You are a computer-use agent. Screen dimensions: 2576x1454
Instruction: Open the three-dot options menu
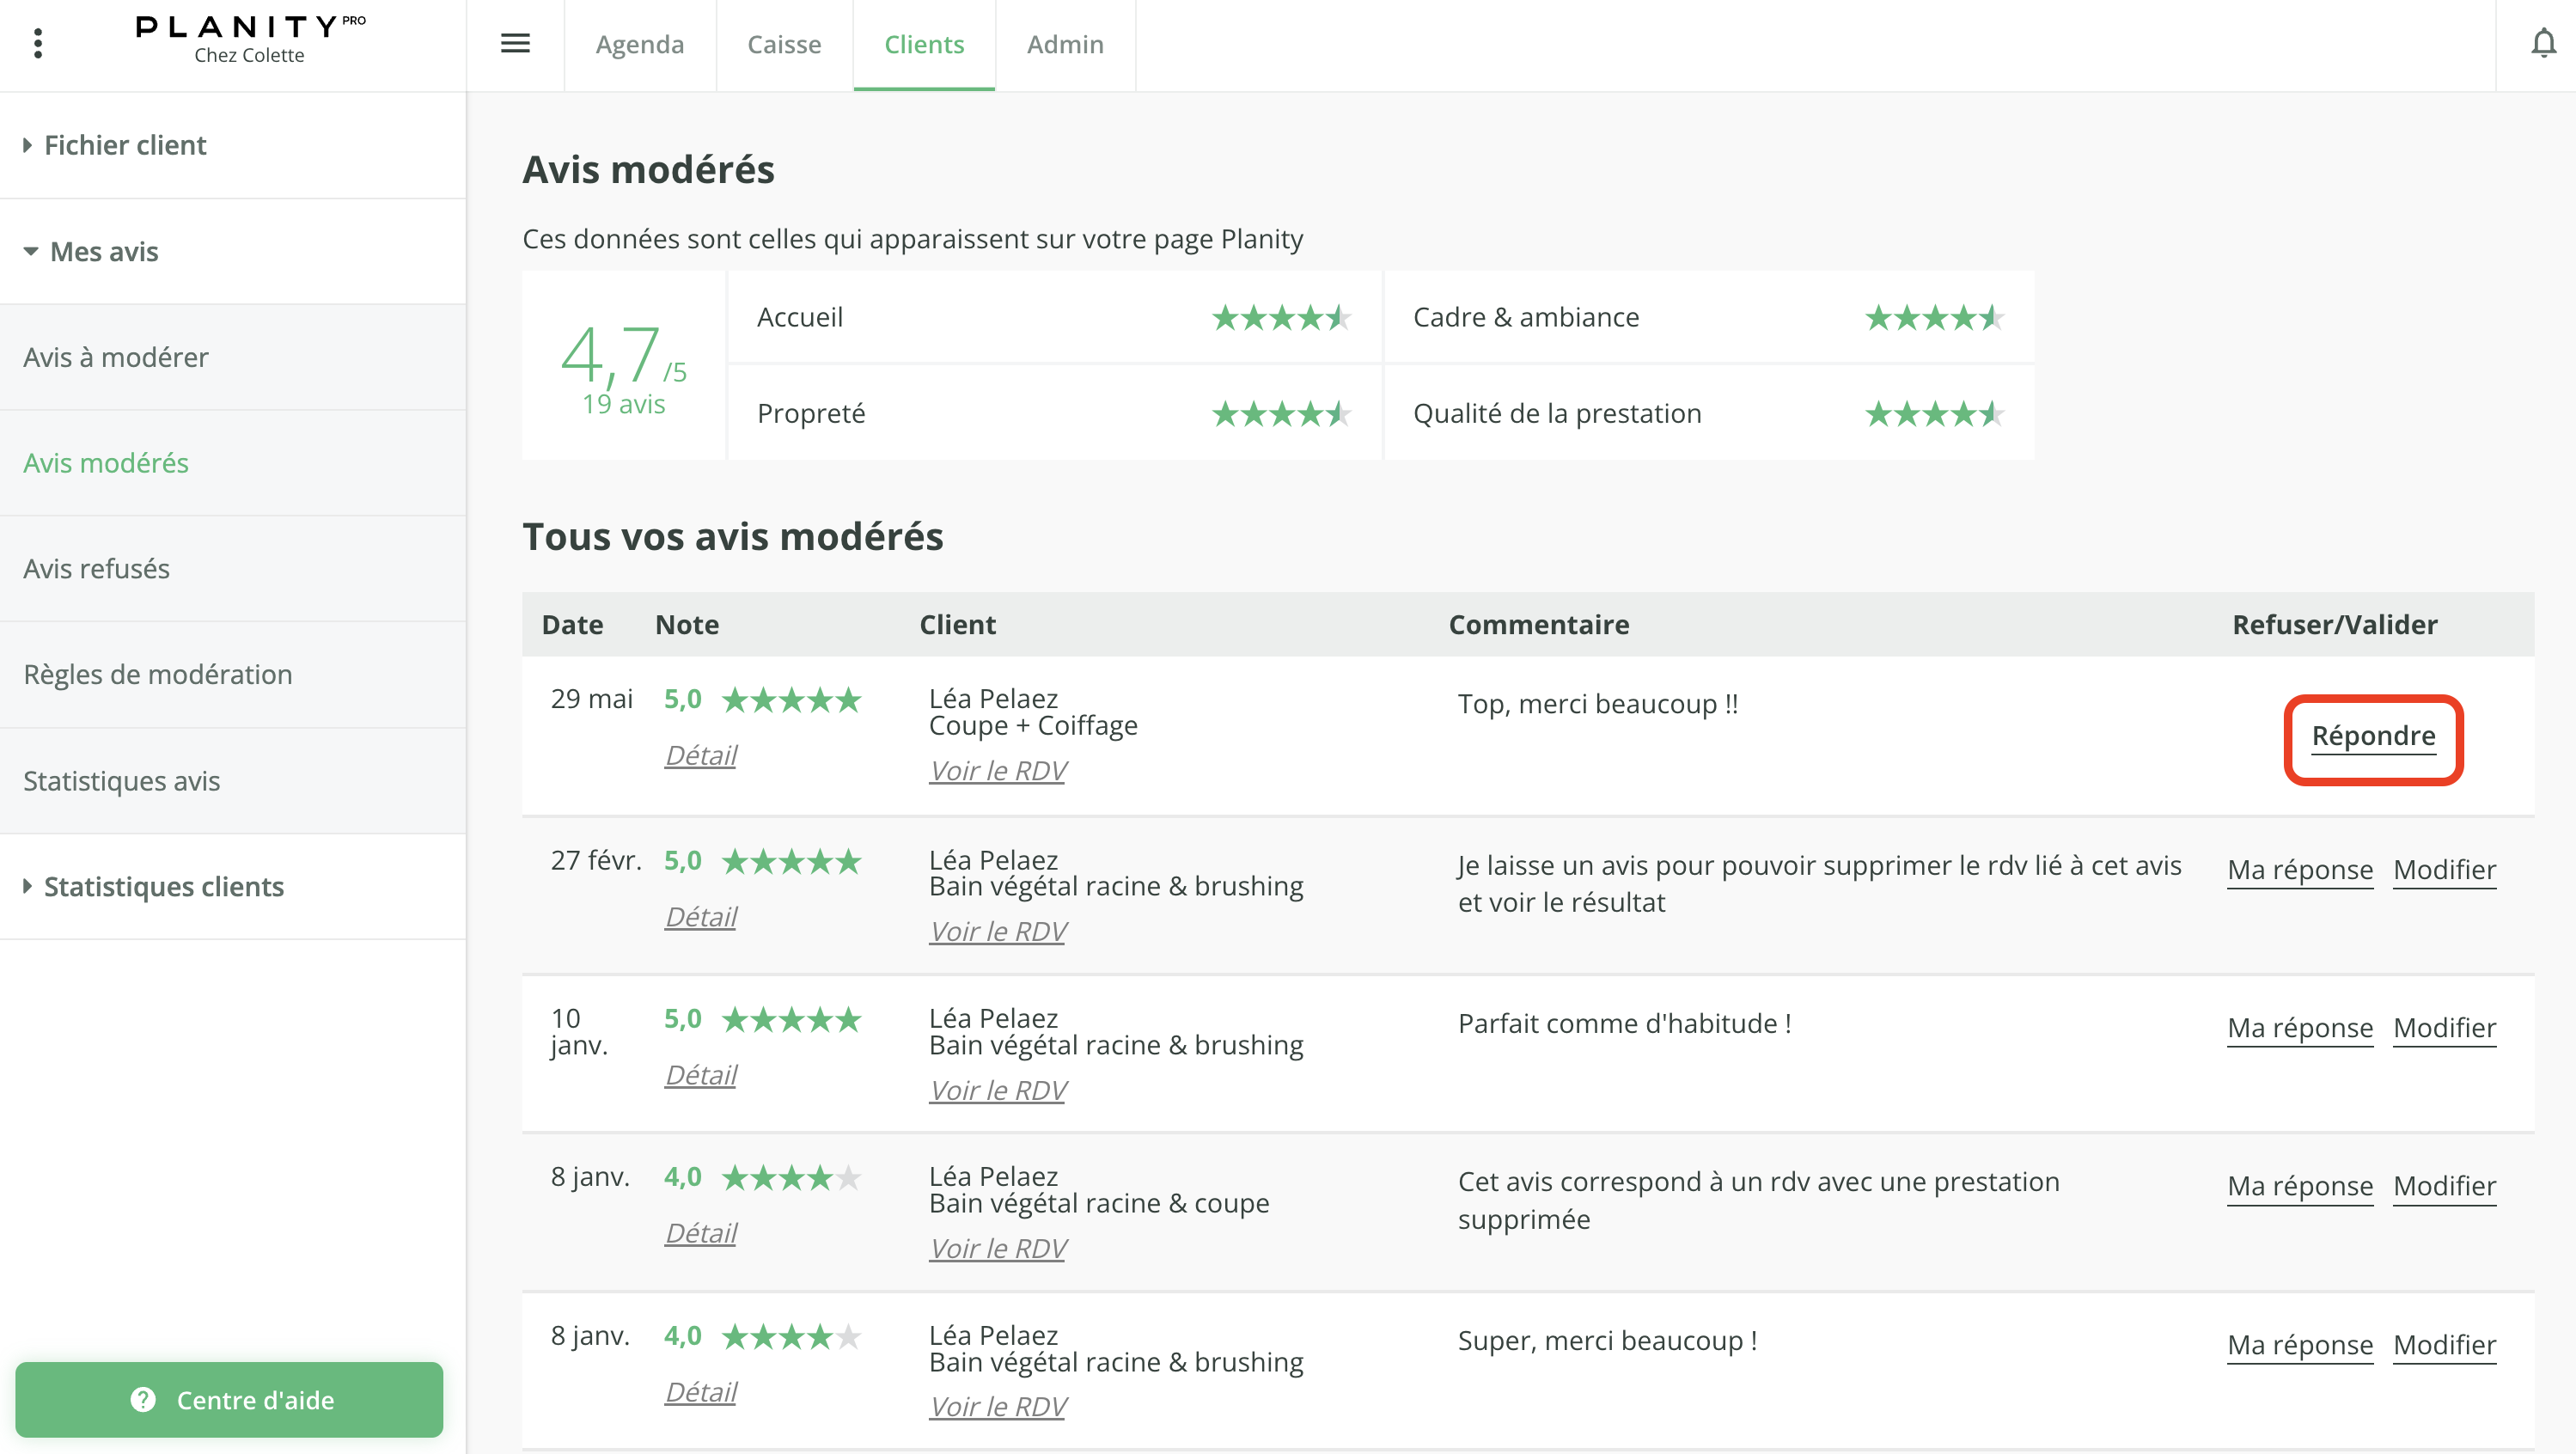point(38,43)
